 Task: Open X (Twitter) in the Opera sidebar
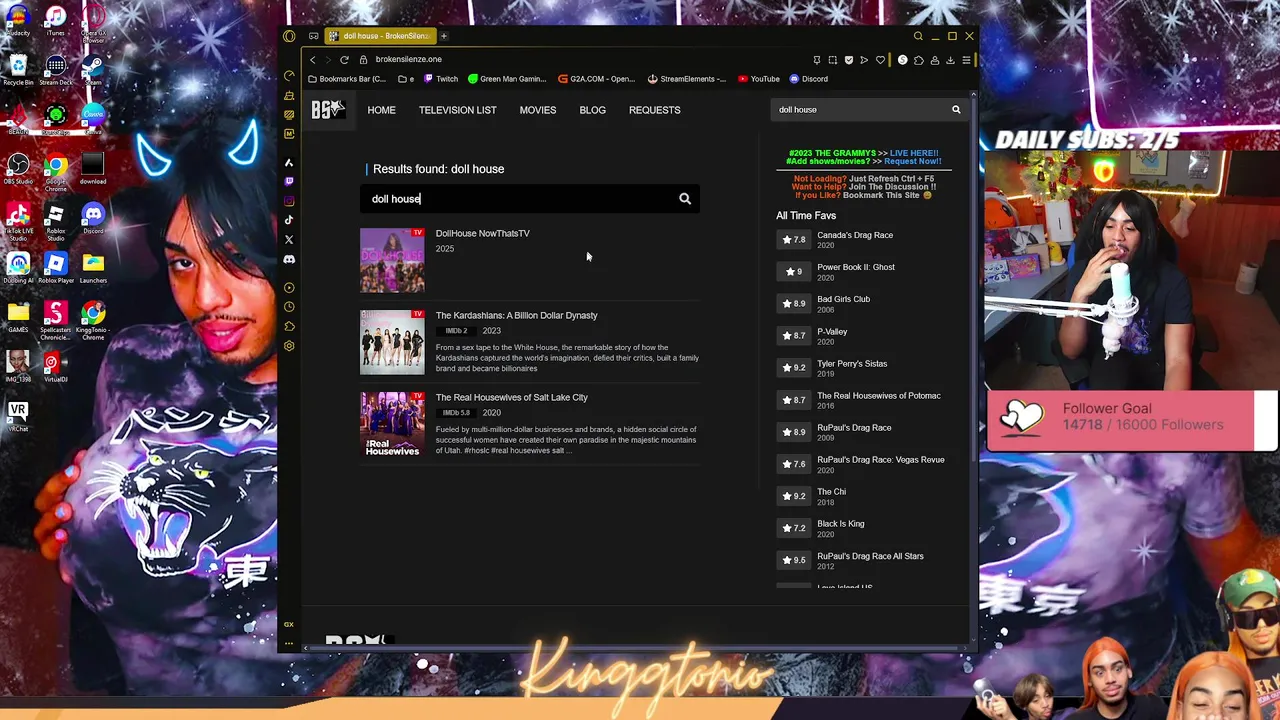click(289, 240)
